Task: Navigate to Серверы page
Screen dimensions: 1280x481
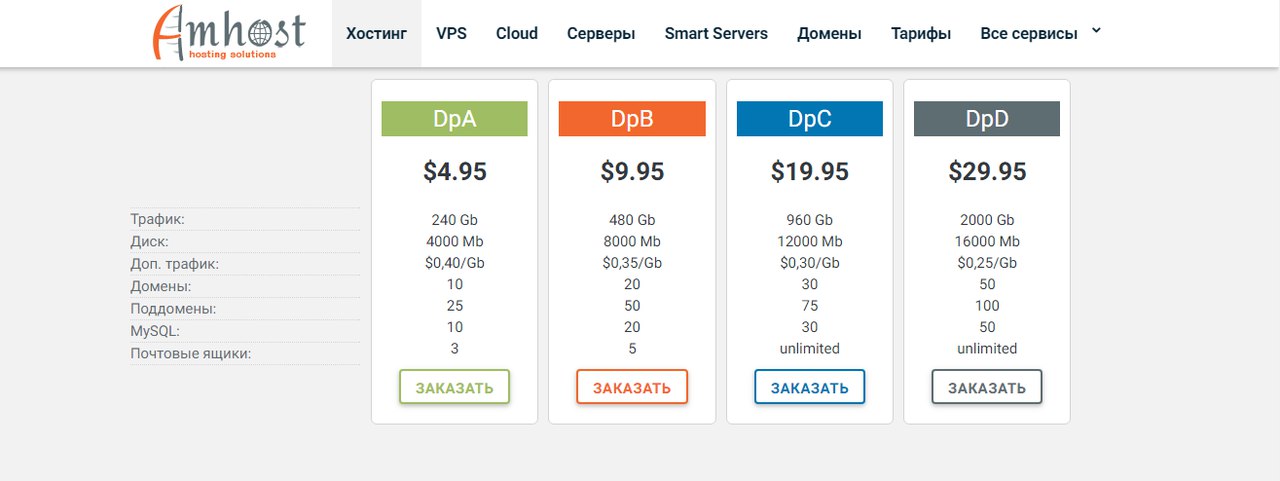Action: (x=601, y=33)
